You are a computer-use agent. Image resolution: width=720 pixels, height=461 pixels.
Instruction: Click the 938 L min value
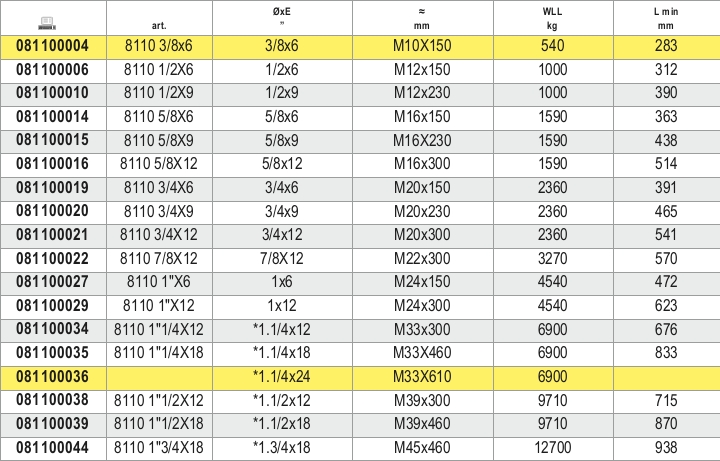[x=666, y=447]
